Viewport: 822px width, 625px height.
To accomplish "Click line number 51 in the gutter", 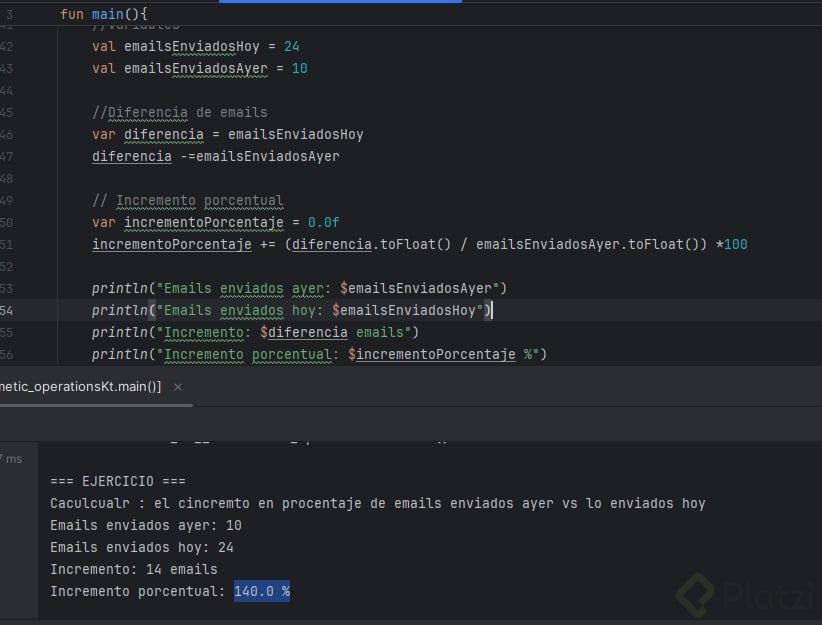I will click(7, 244).
